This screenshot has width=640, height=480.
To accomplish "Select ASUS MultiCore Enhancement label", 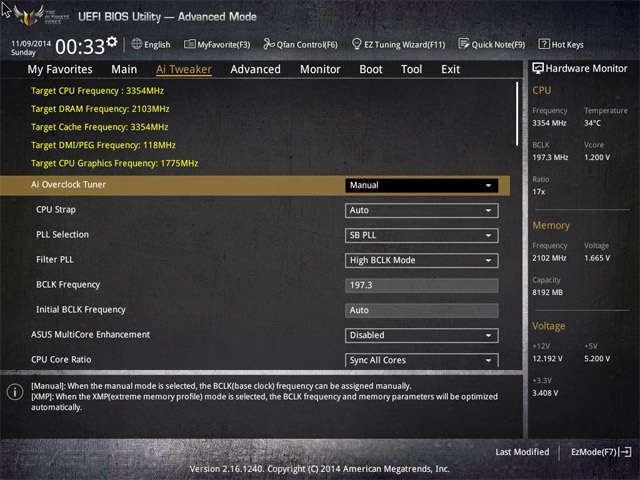I will click(90, 335).
